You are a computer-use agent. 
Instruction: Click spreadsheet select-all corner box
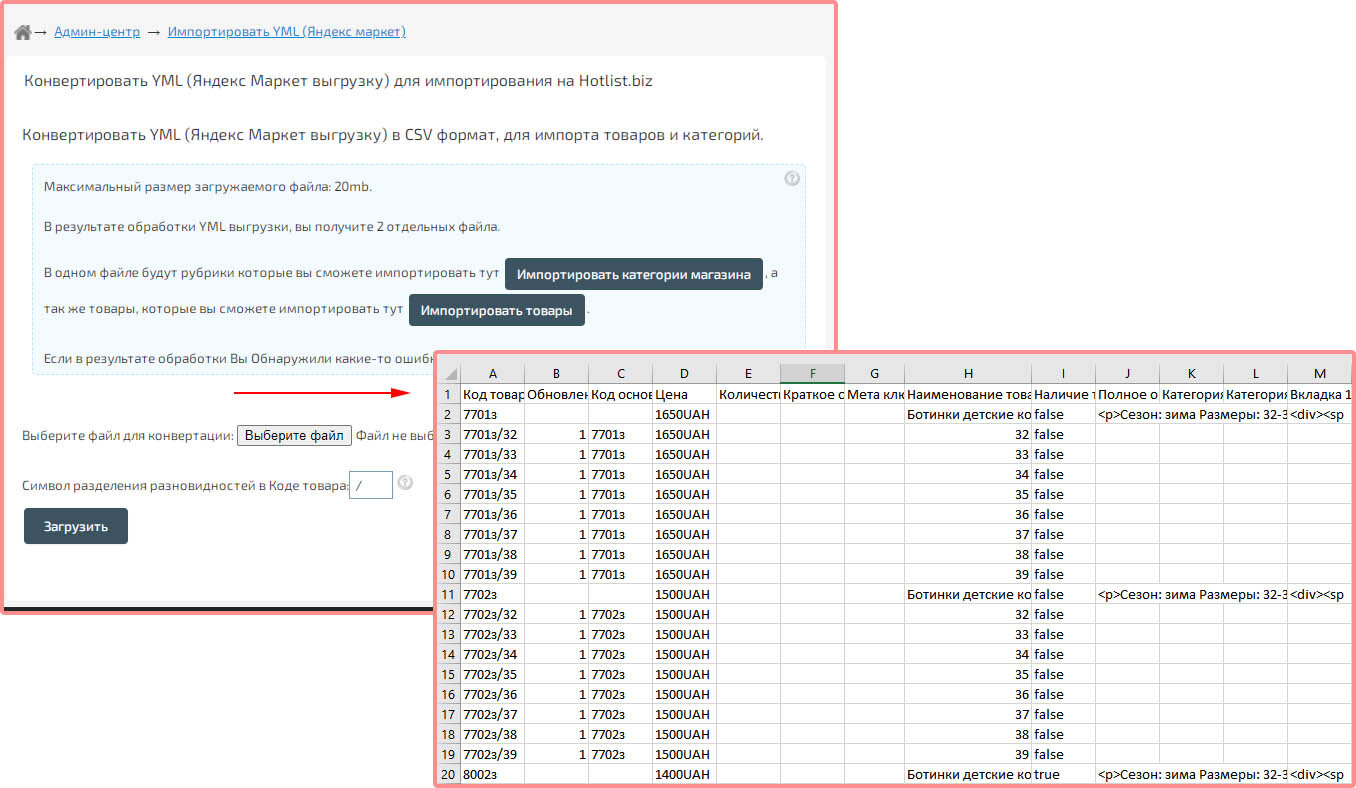pyautogui.click(x=449, y=374)
